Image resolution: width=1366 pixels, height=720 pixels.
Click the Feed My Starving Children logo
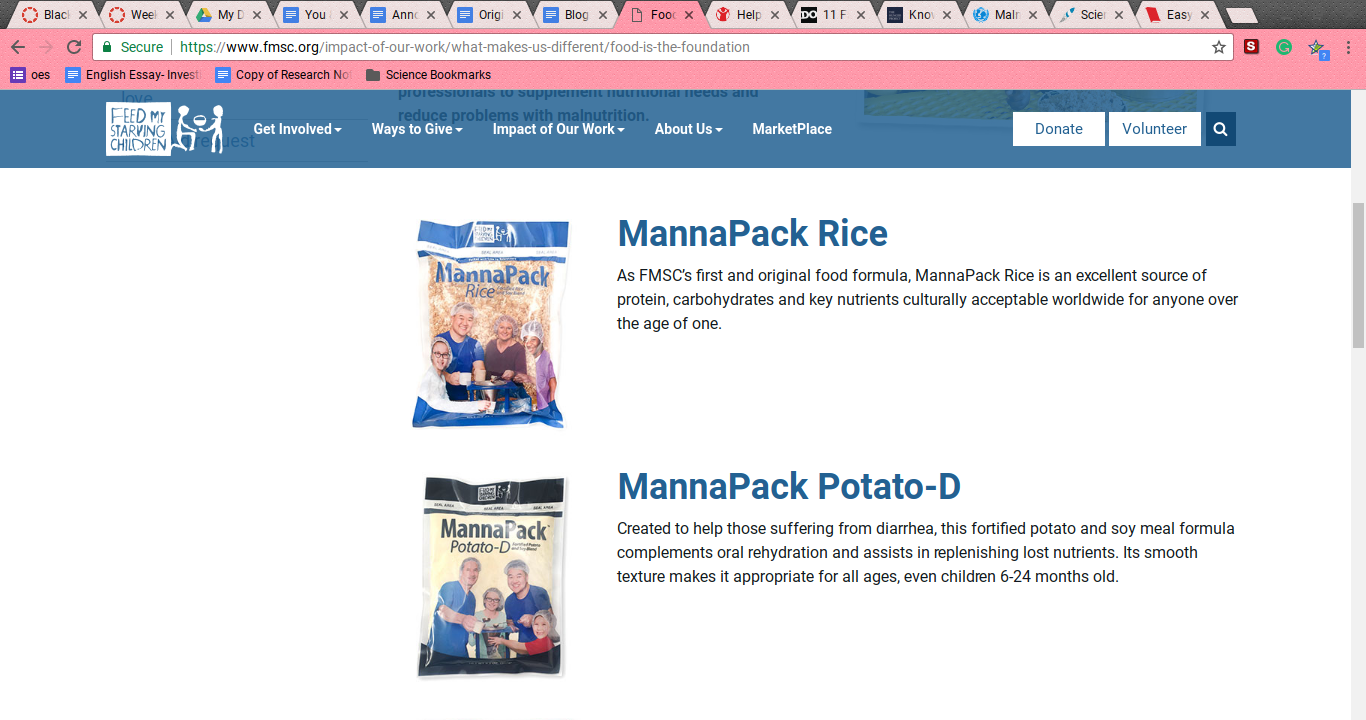click(x=165, y=129)
